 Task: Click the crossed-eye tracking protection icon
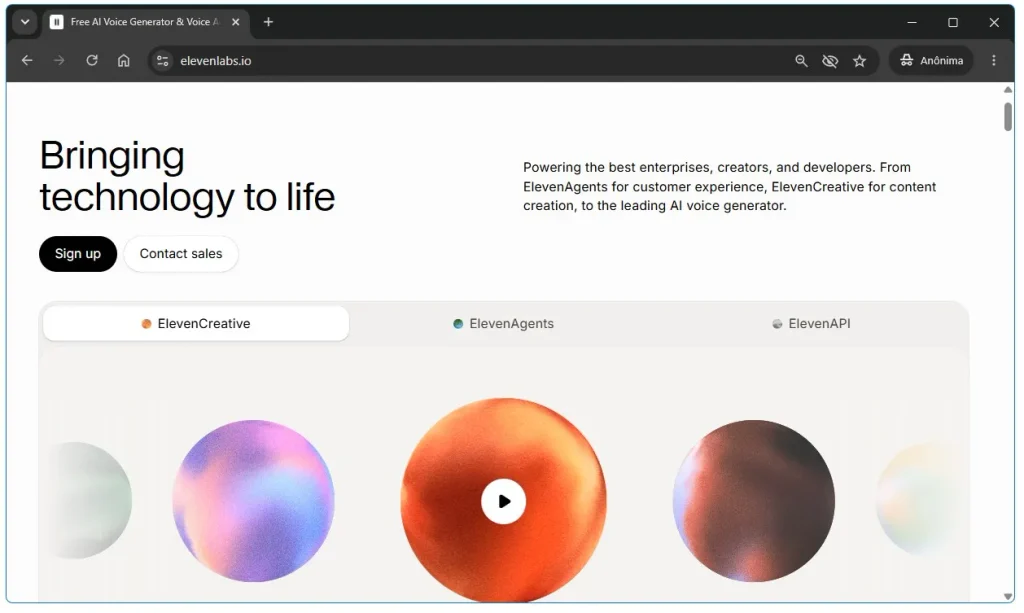830,61
